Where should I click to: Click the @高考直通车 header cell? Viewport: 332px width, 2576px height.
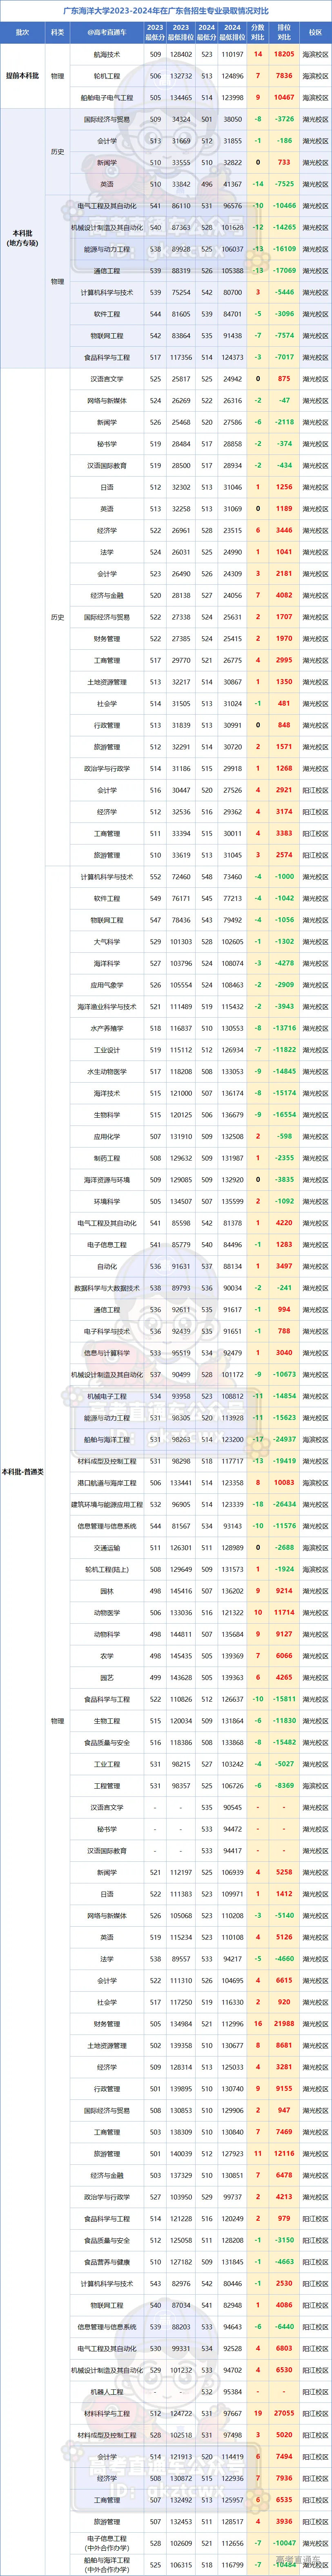coord(107,32)
